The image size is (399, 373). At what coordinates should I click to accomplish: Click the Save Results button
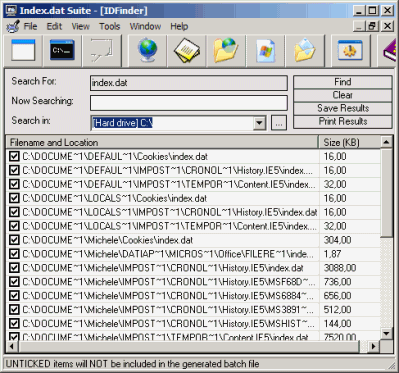coord(342,108)
